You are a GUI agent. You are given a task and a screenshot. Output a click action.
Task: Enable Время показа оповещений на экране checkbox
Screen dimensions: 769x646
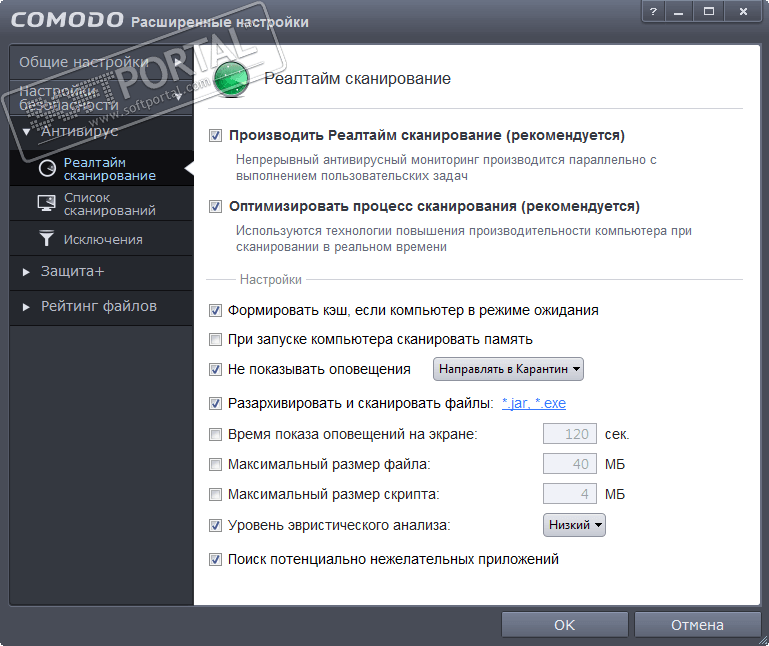pos(215,434)
